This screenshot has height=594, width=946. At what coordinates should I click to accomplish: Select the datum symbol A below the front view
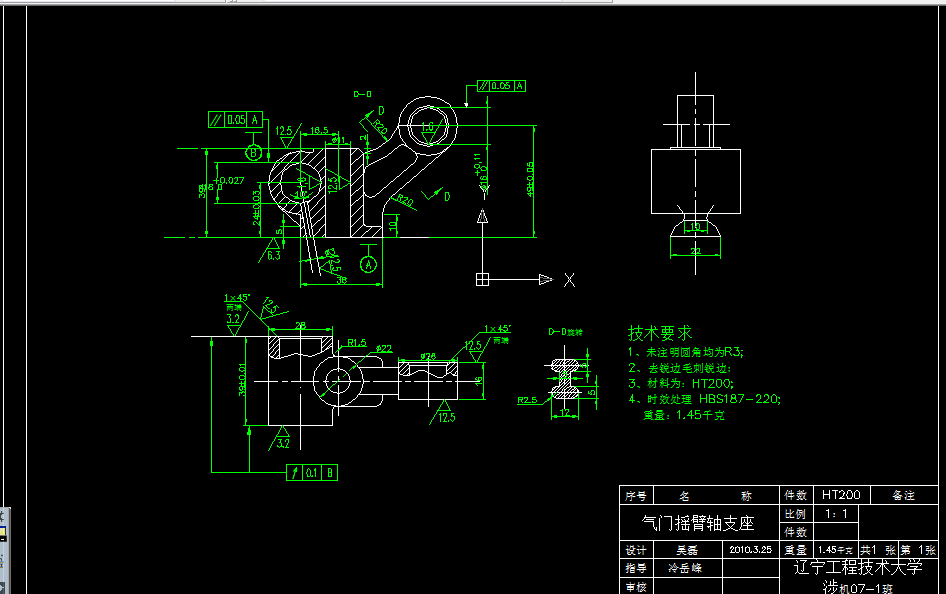[x=367, y=263]
